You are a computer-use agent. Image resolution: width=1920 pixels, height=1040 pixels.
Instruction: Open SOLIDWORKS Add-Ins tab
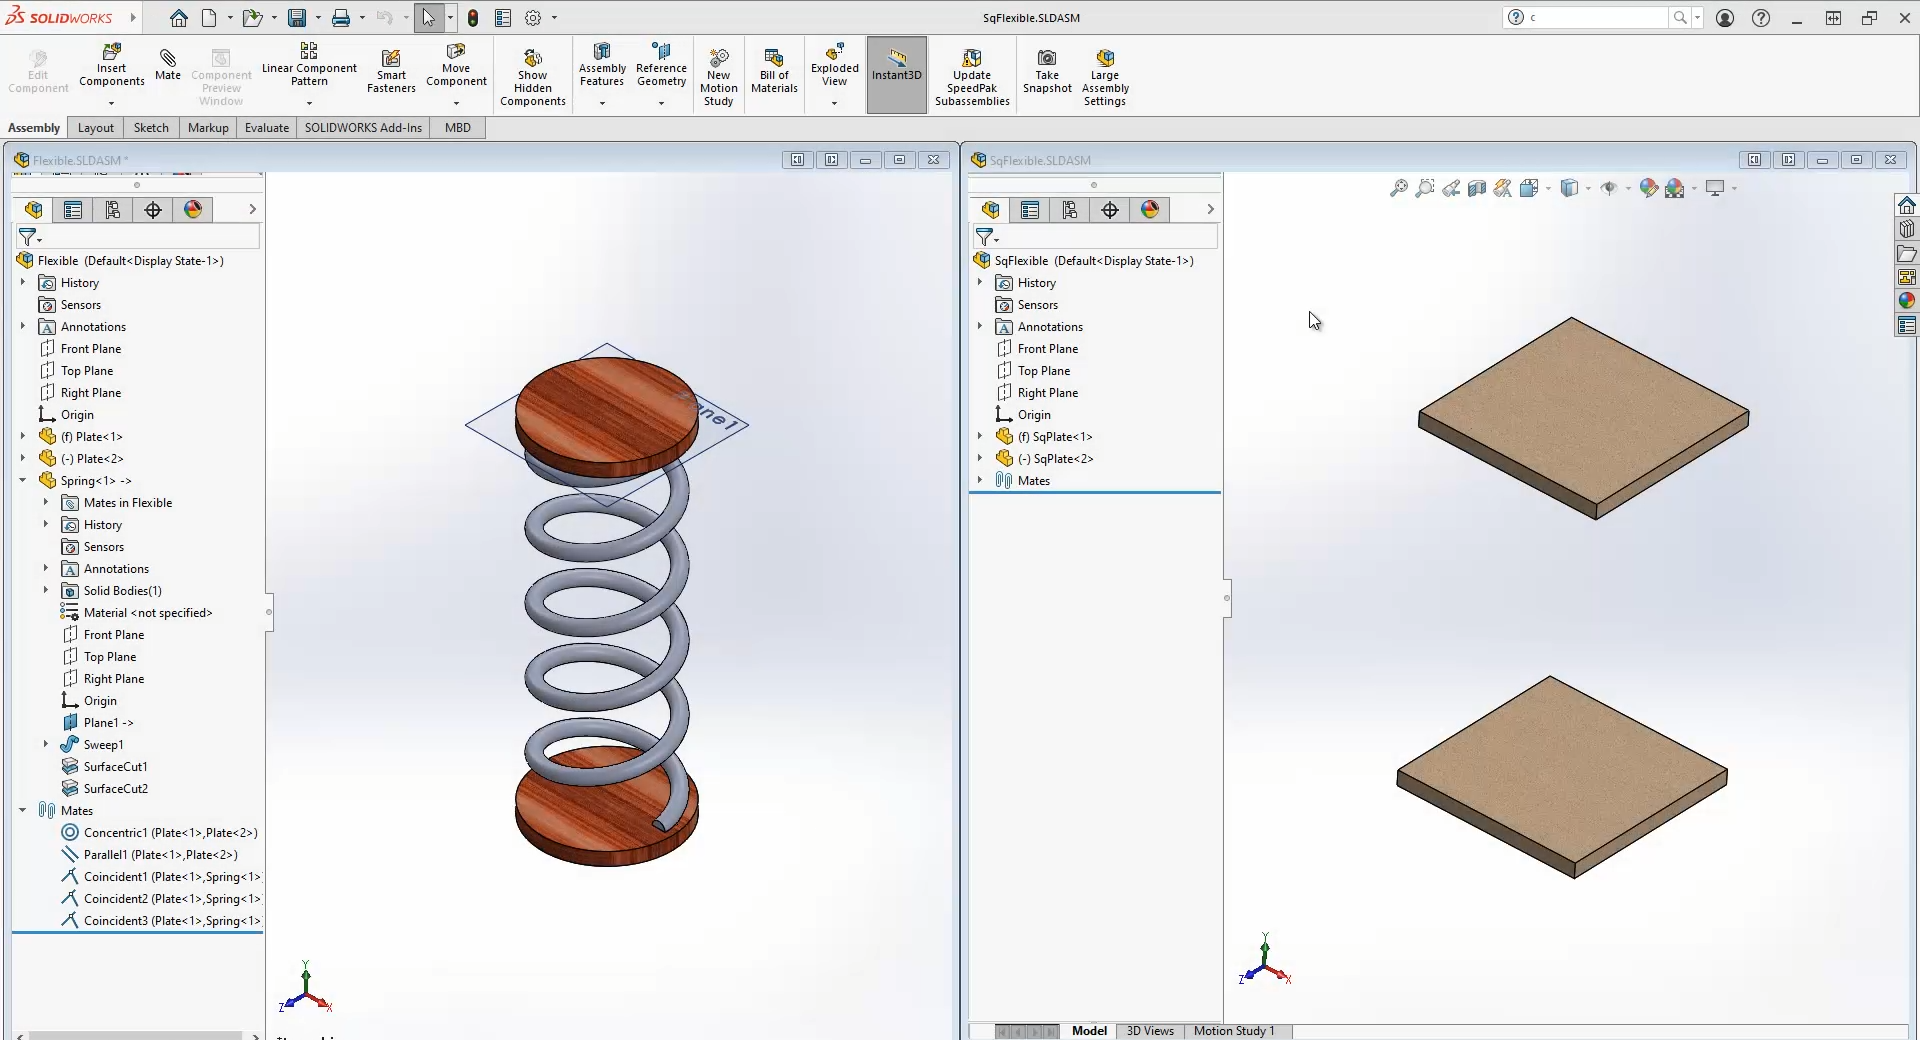(x=363, y=127)
